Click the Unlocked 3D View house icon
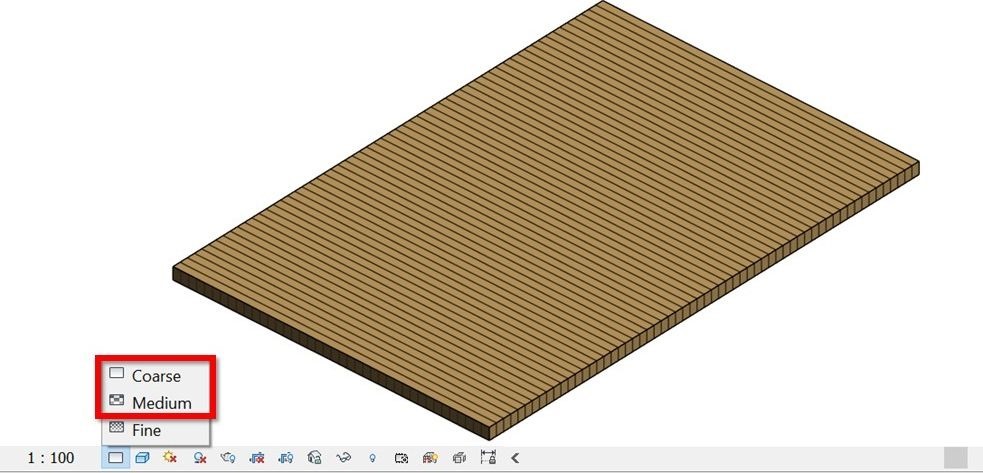Image resolution: width=983 pixels, height=473 pixels. pyautogui.click(x=315, y=458)
